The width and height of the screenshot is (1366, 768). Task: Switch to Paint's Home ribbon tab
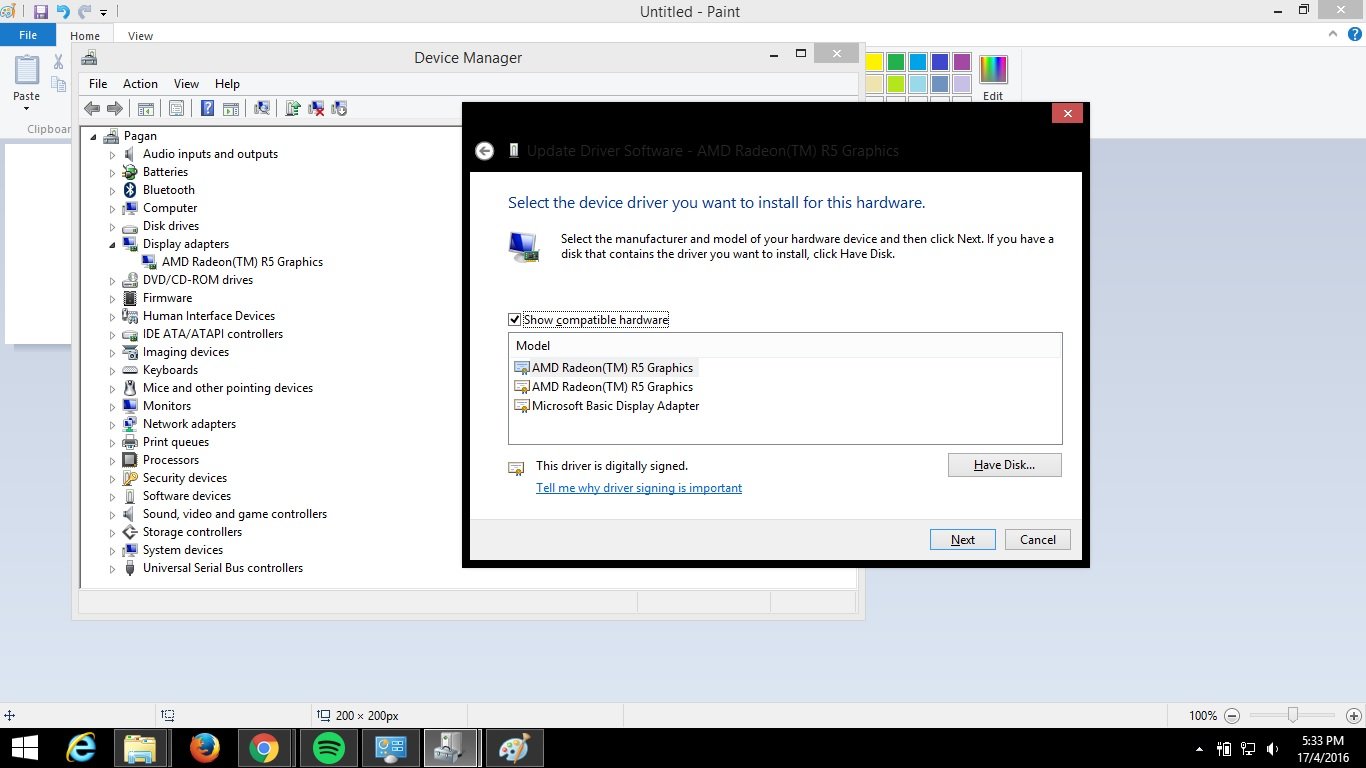coord(85,36)
